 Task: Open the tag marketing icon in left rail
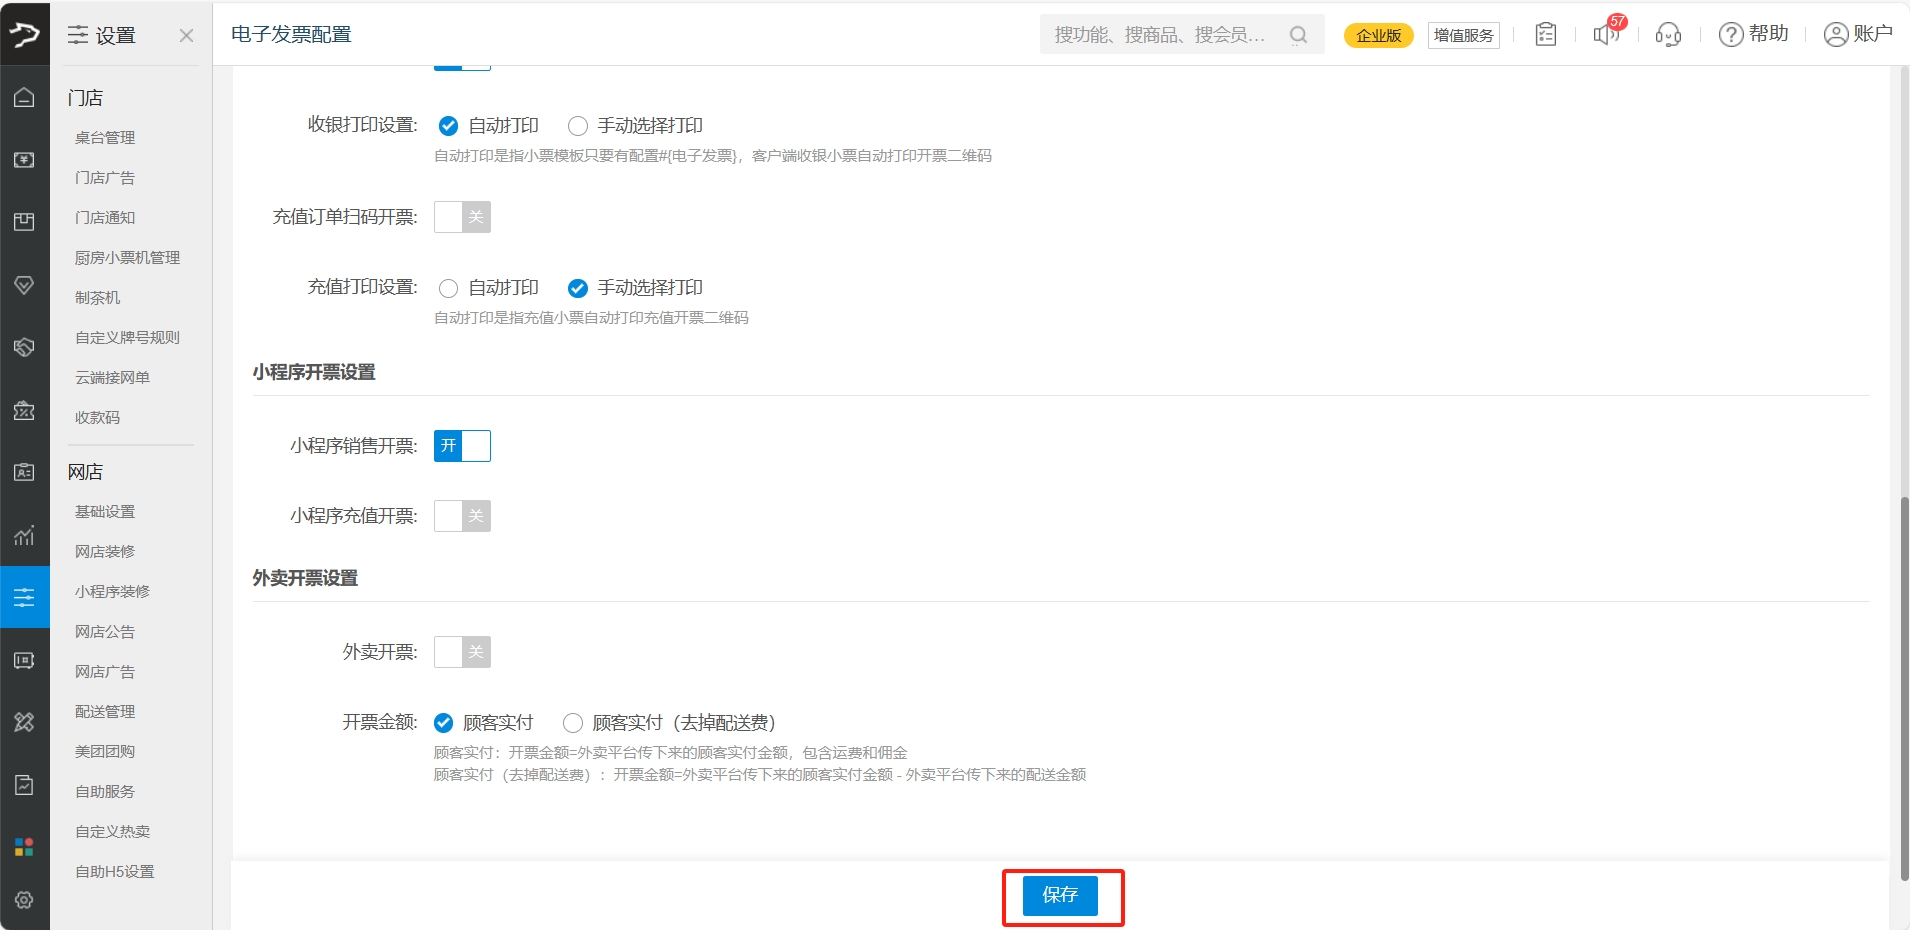pyautogui.click(x=24, y=347)
